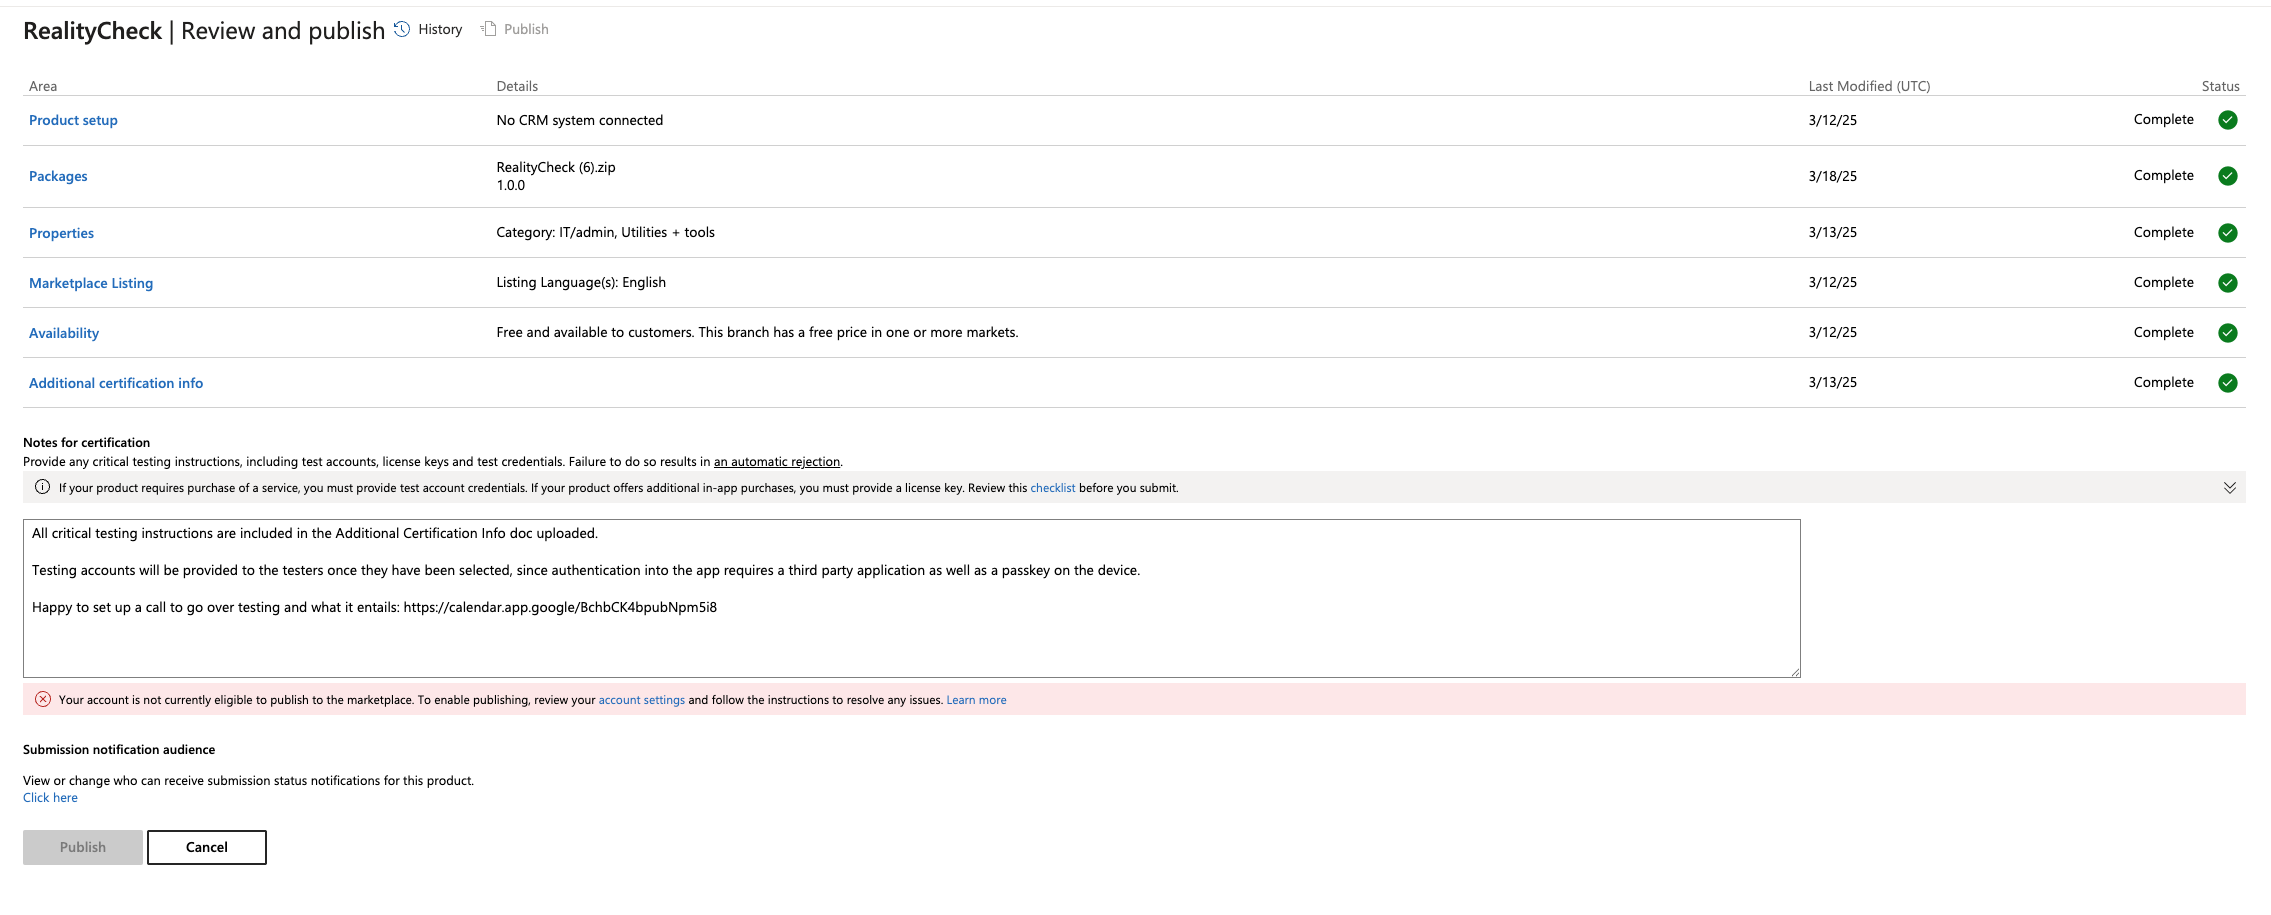Open the automatic rejection policy link
The height and width of the screenshot is (915, 2271).
(777, 461)
